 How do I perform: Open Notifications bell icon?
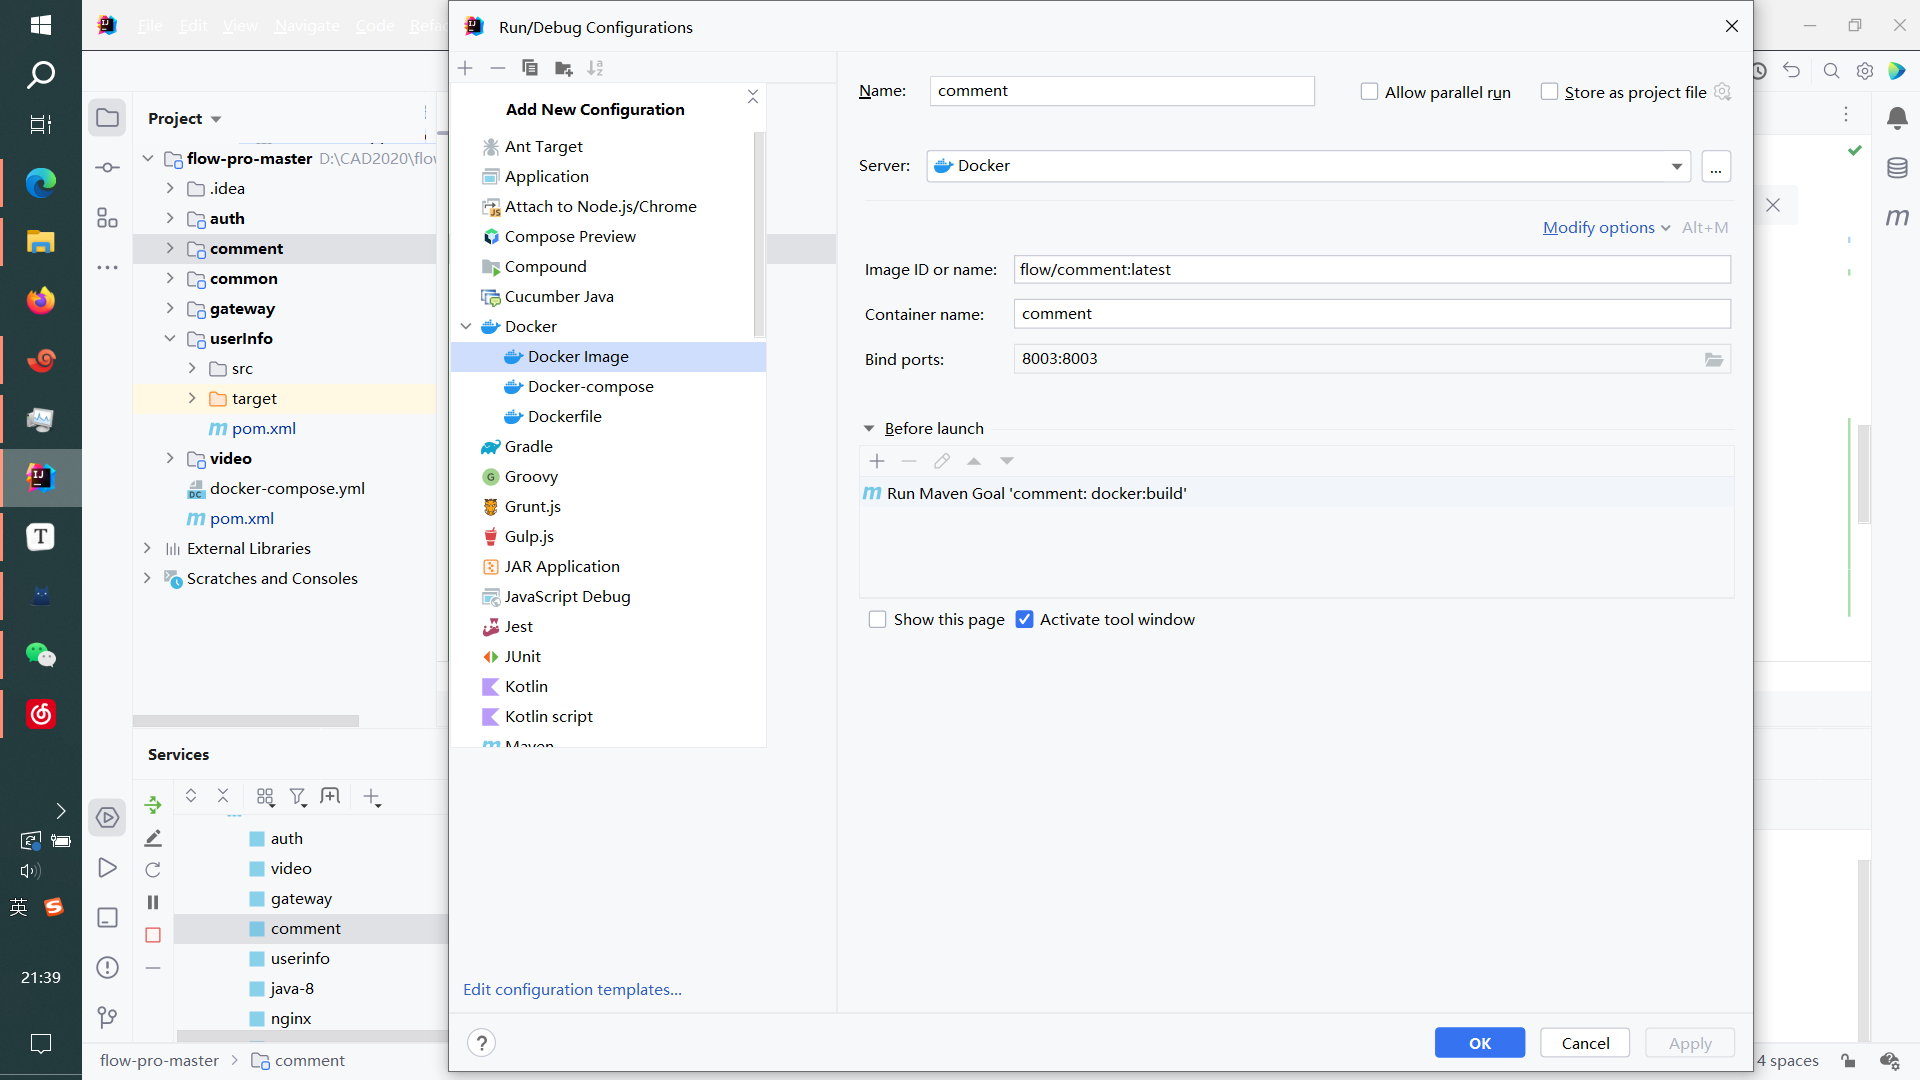point(1897,118)
